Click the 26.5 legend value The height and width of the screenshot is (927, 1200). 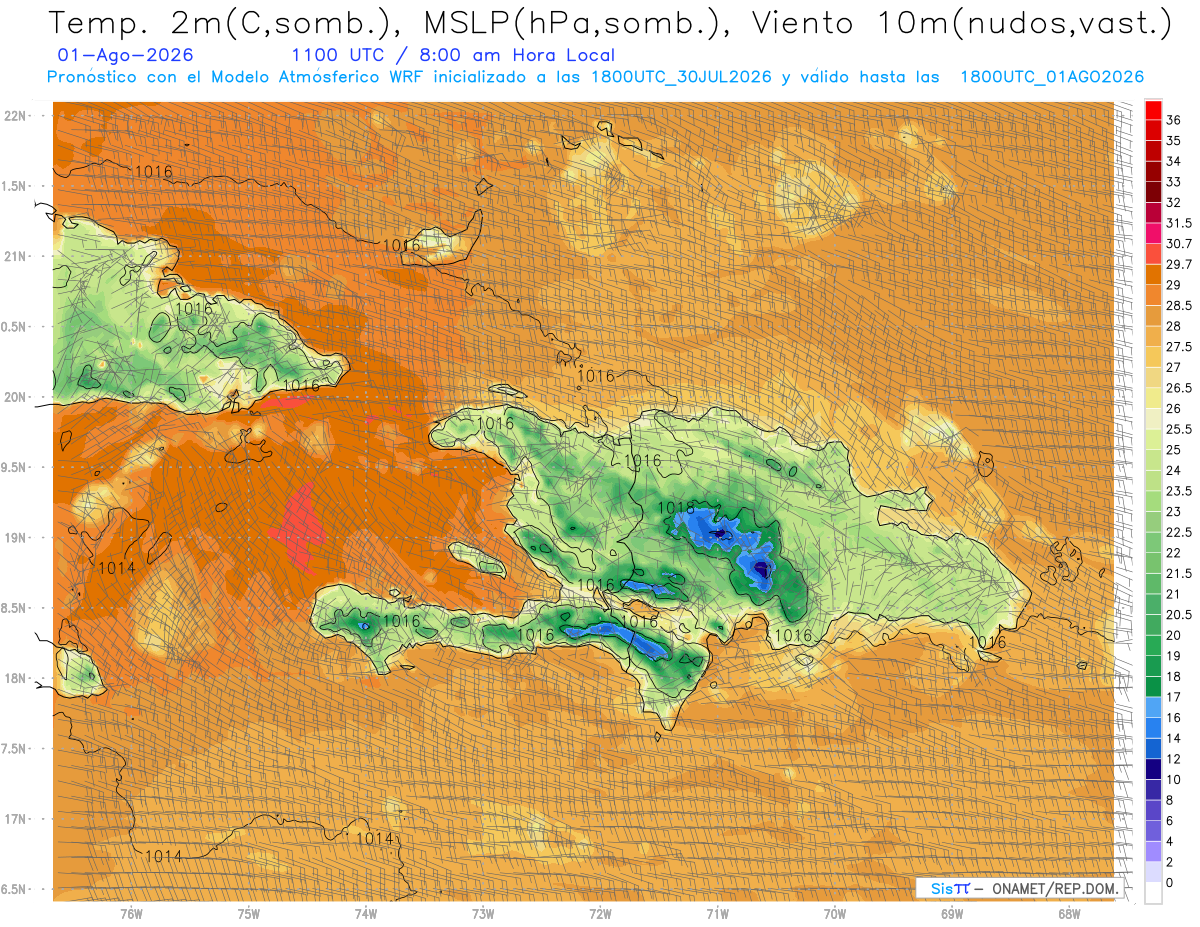(x=1179, y=388)
